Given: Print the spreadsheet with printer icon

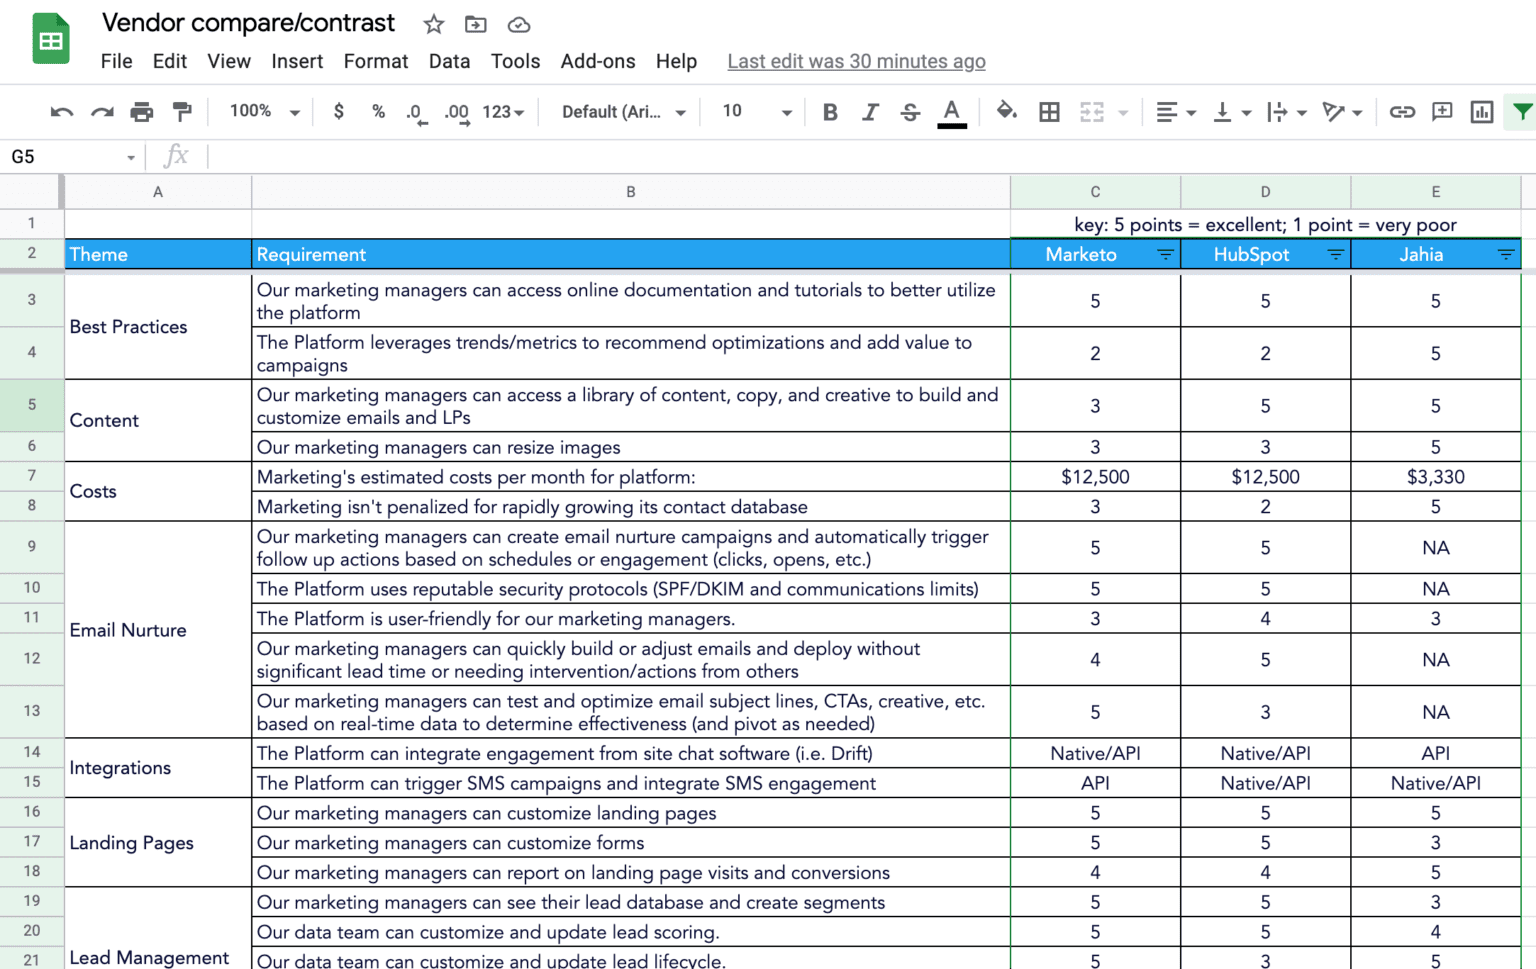Looking at the screenshot, I should tap(142, 112).
